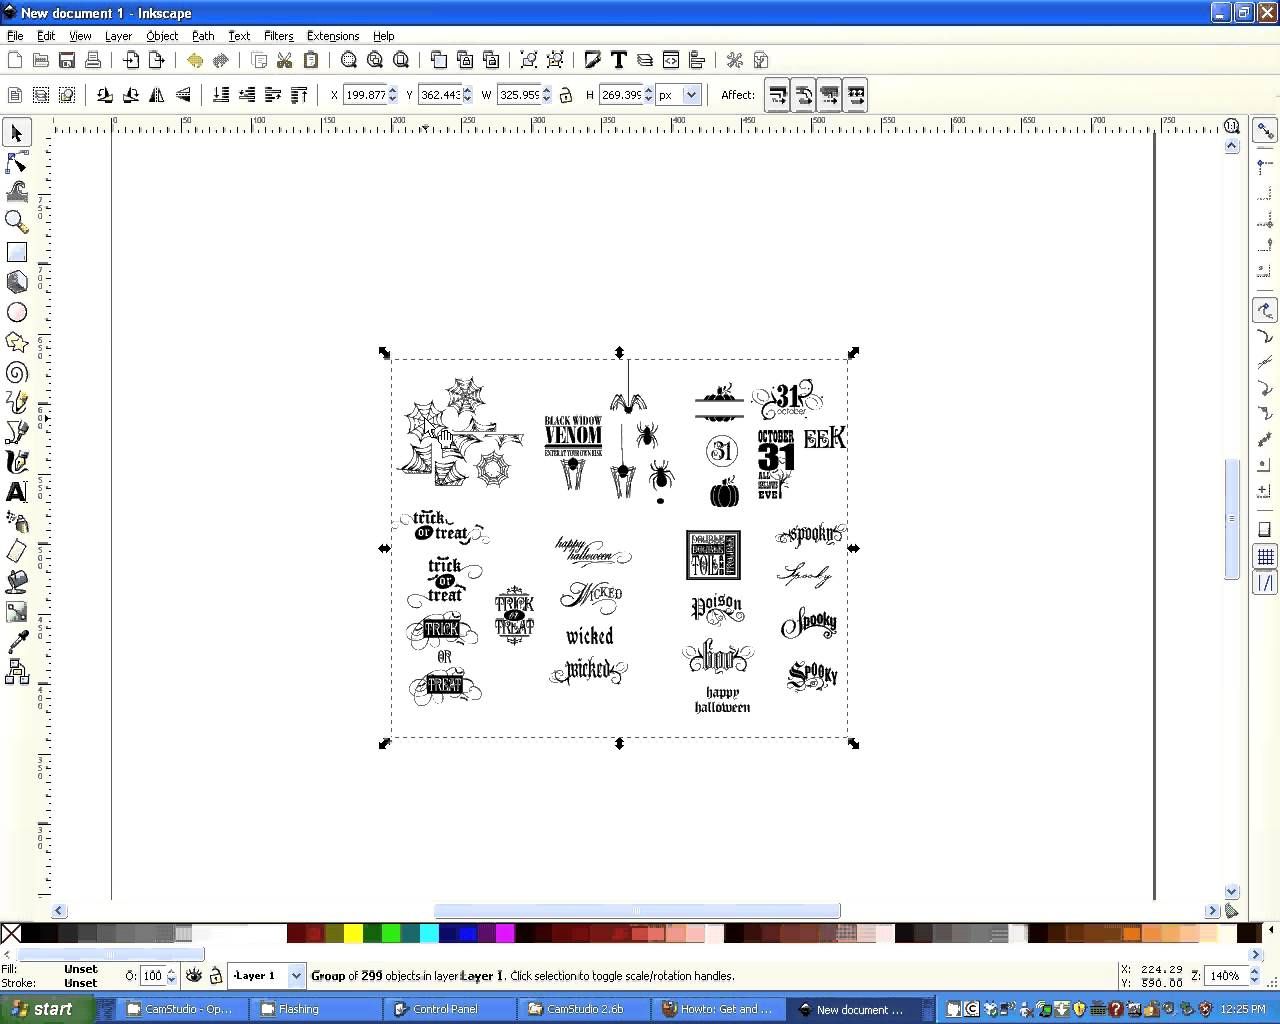
Task: Toggle move patterns affect button
Action: click(x=855, y=95)
